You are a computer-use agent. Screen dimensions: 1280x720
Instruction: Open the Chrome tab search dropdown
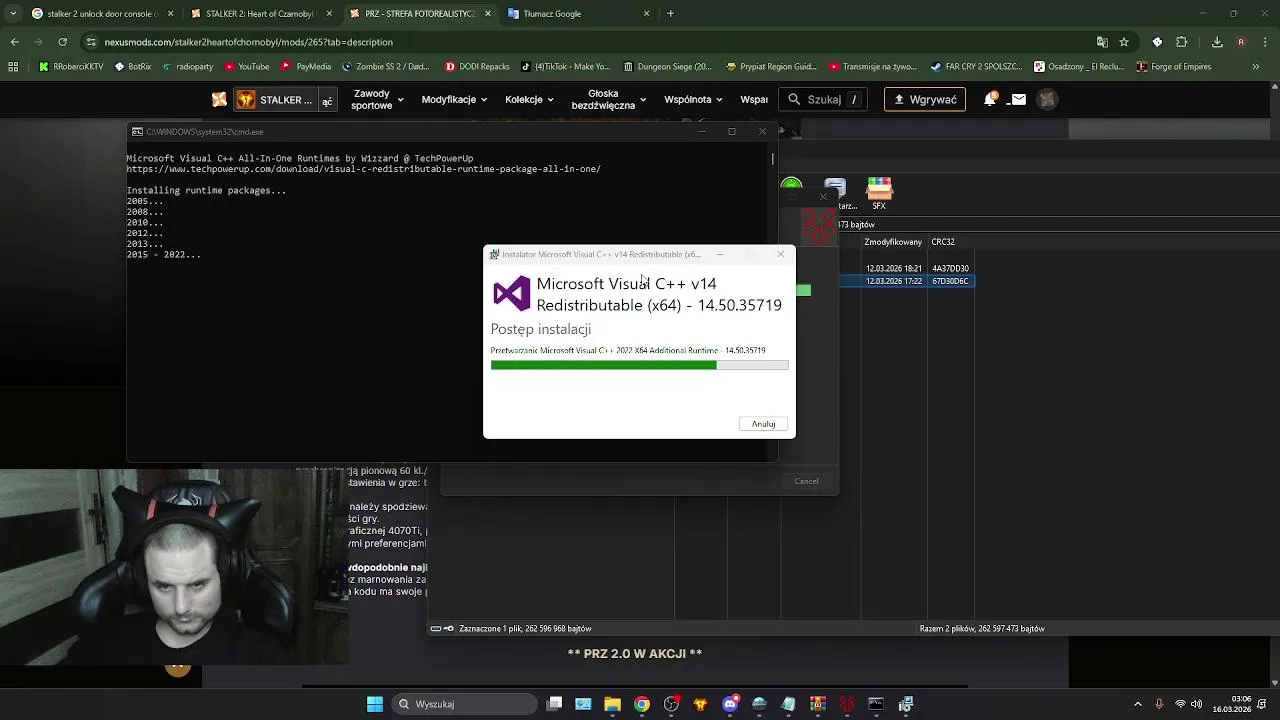pyautogui.click(x=13, y=14)
